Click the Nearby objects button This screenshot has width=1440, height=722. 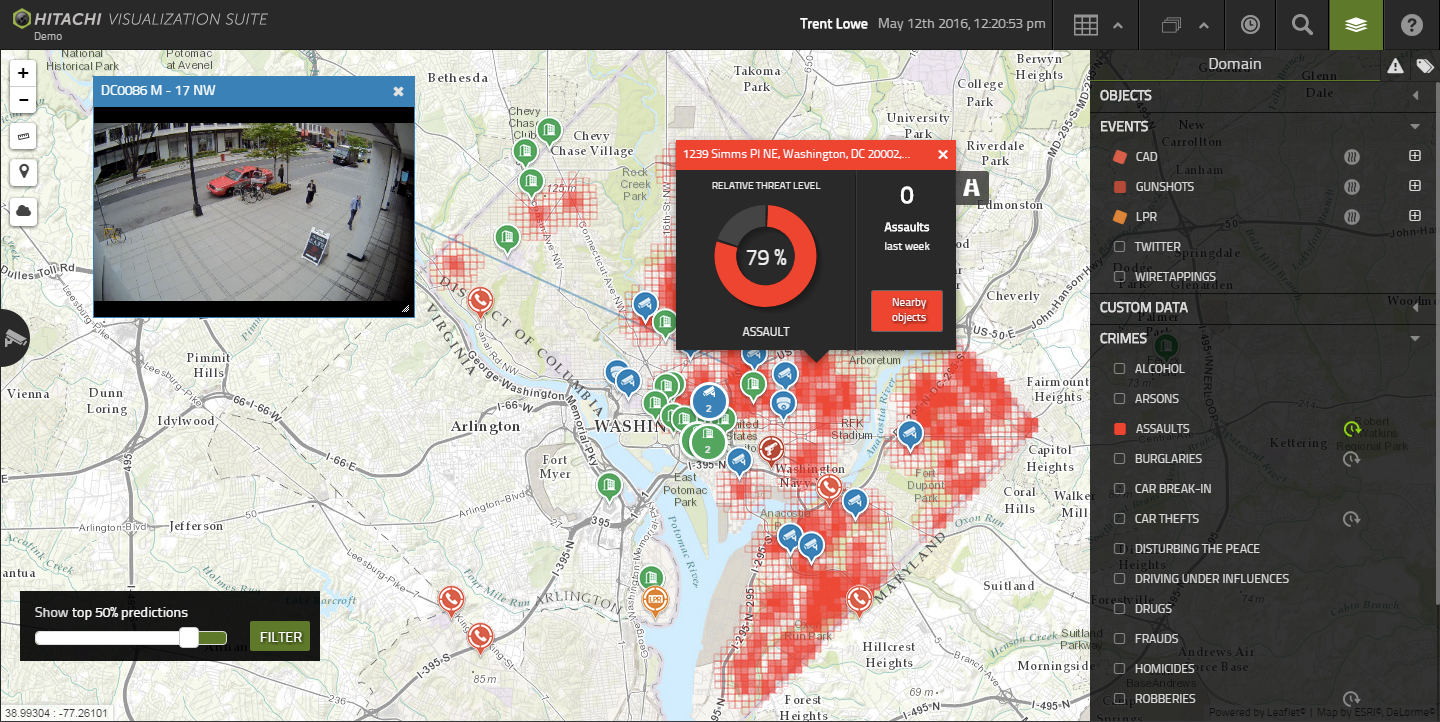(908, 310)
